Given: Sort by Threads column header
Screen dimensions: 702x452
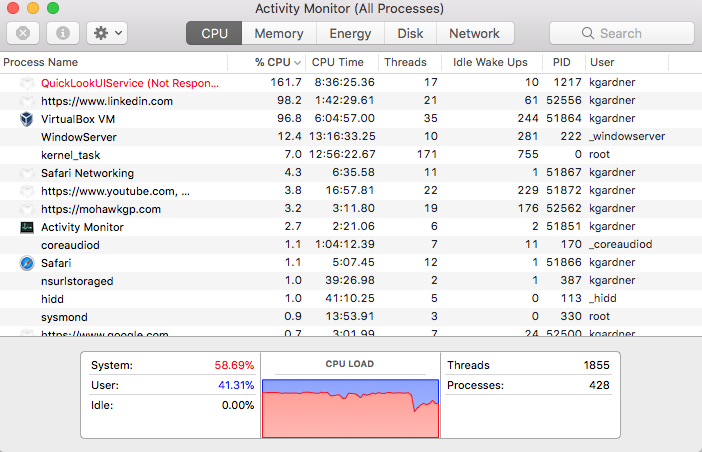Looking at the screenshot, I should point(410,62).
